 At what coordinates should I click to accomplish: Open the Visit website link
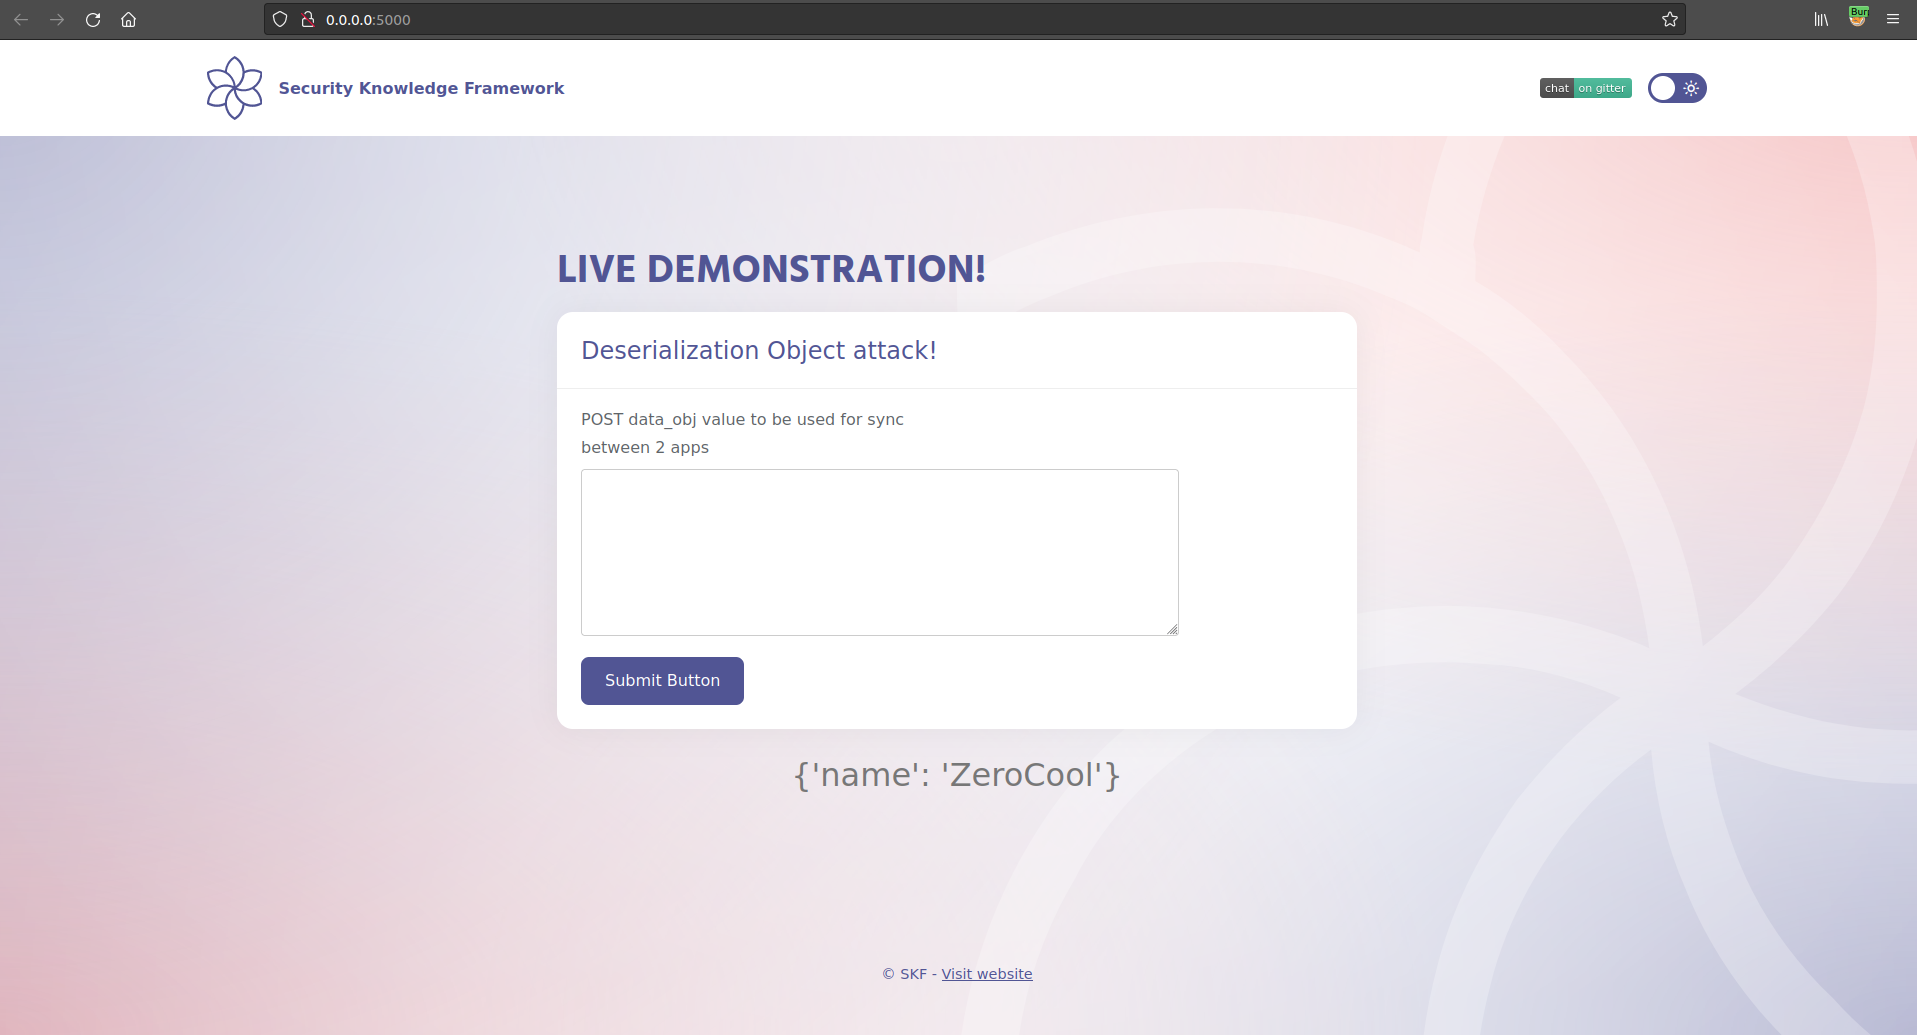pyautogui.click(x=986, y=974)
